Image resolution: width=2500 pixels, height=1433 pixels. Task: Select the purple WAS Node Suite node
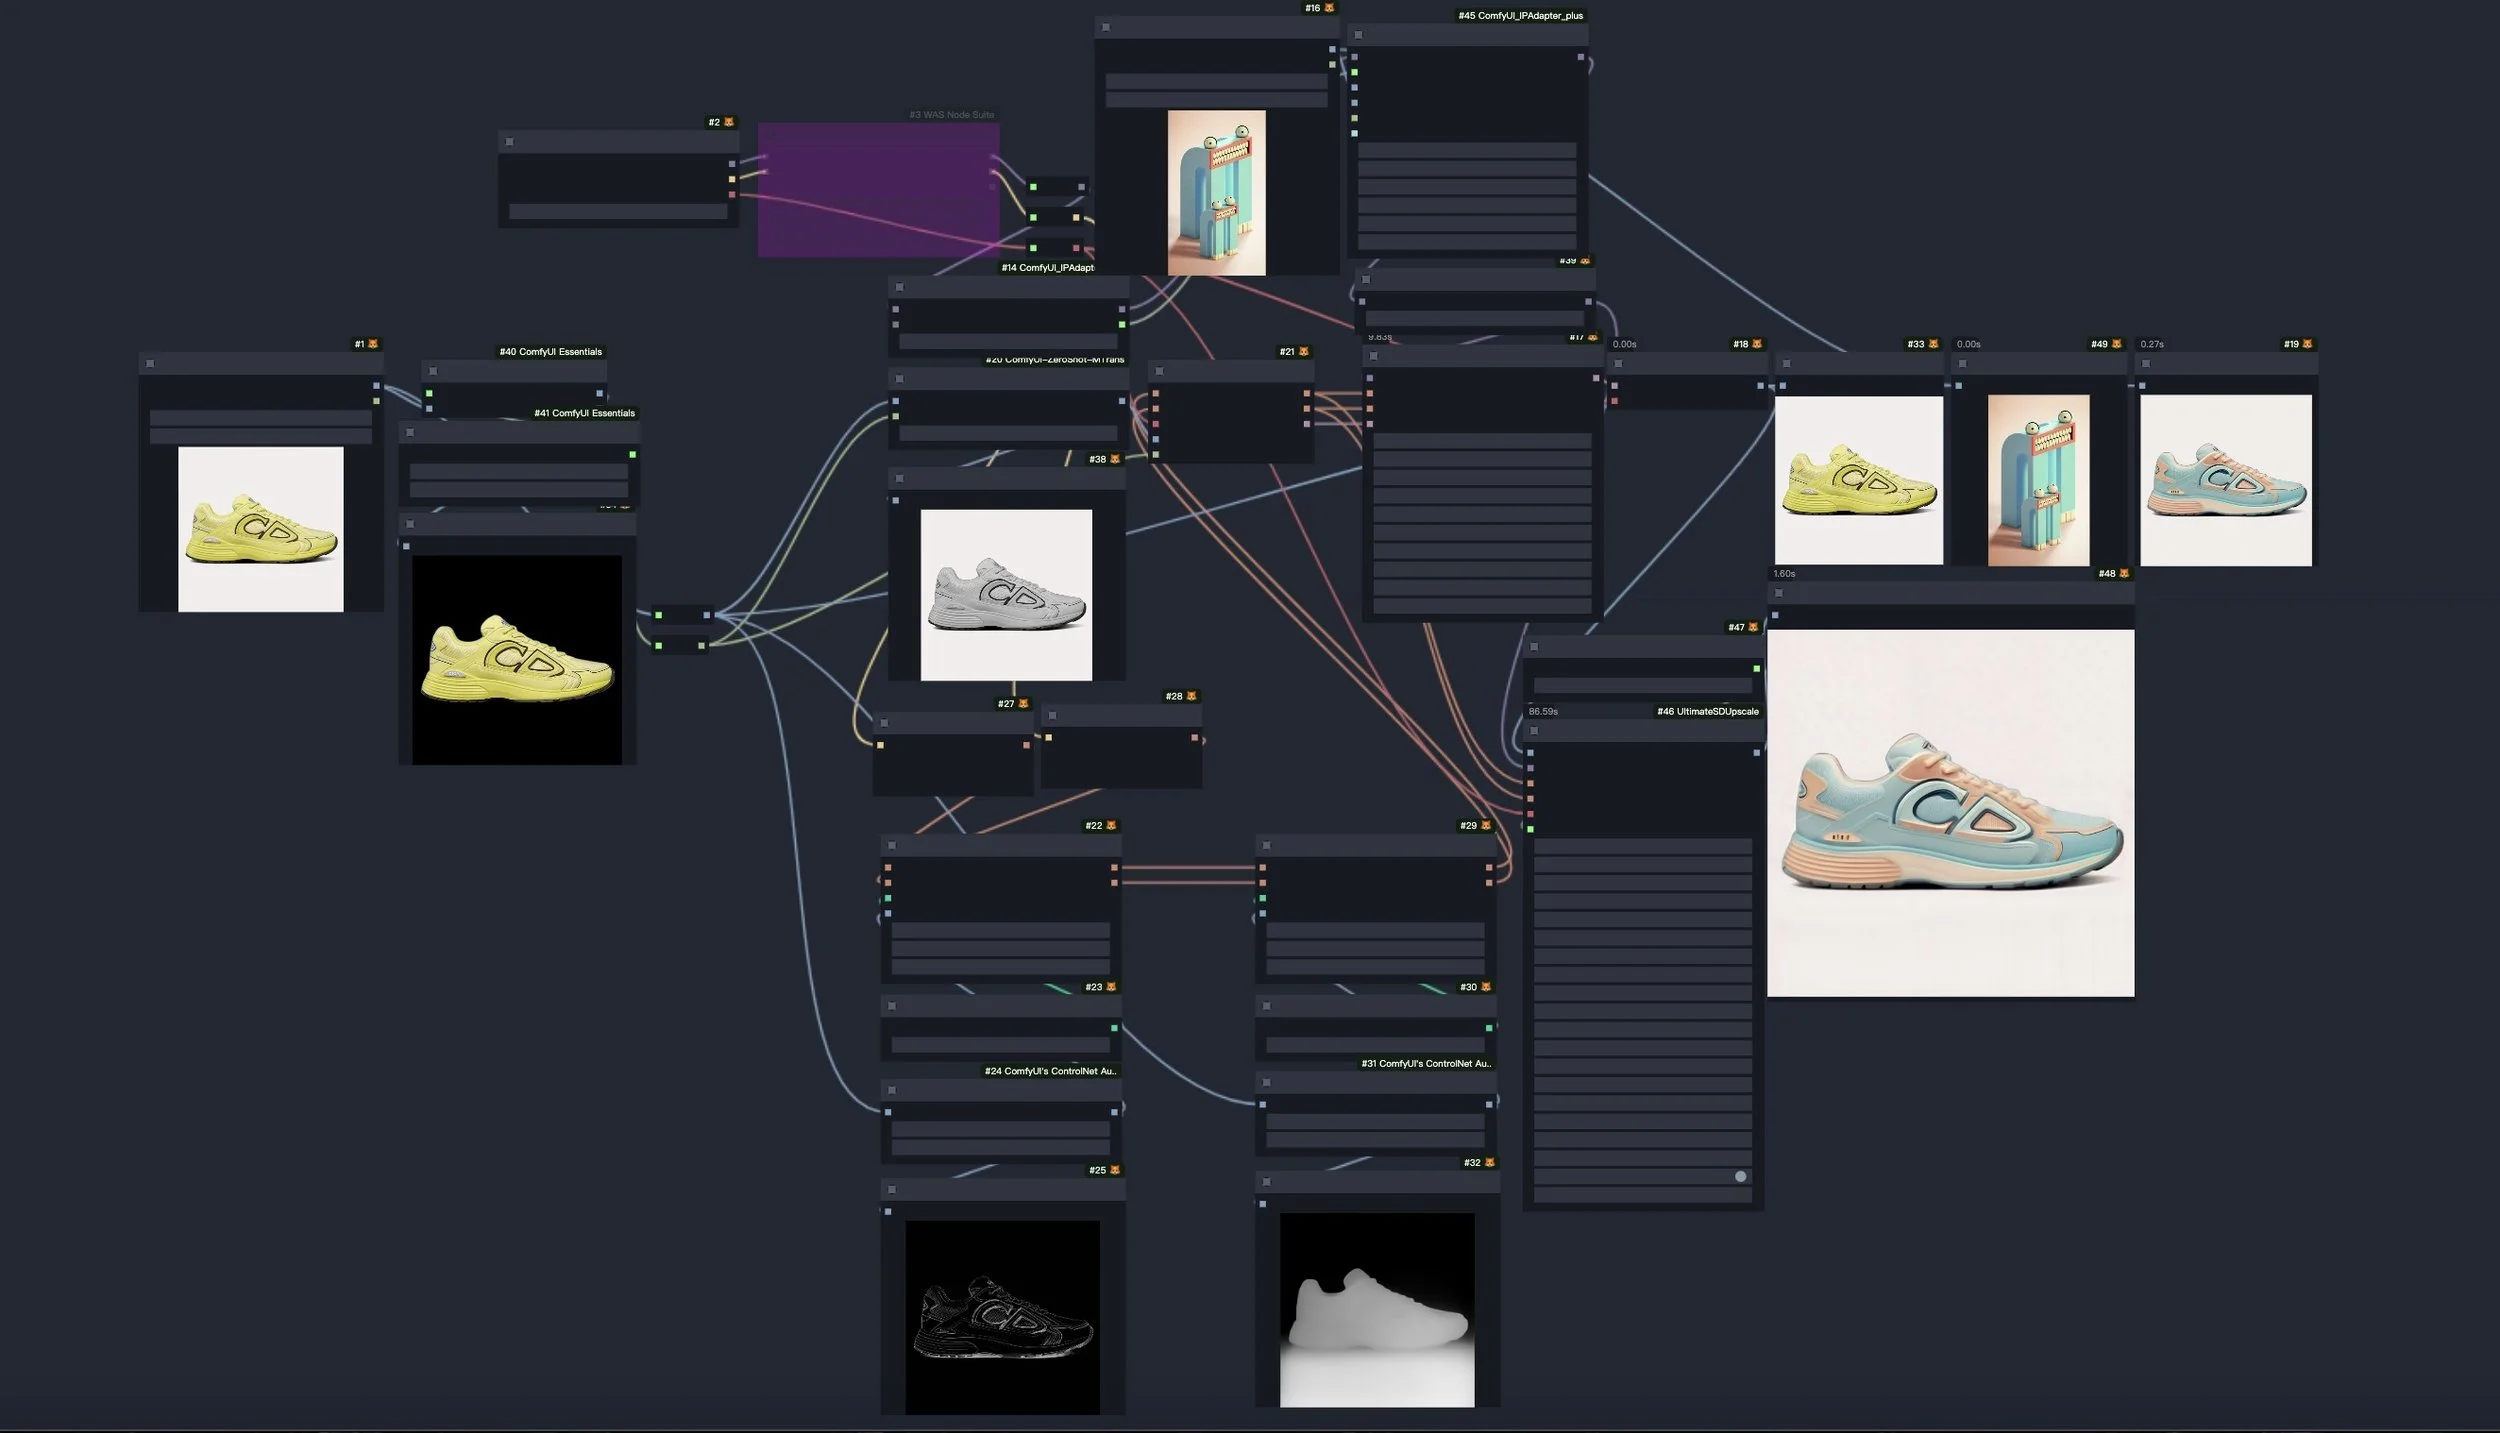point(878,190)
